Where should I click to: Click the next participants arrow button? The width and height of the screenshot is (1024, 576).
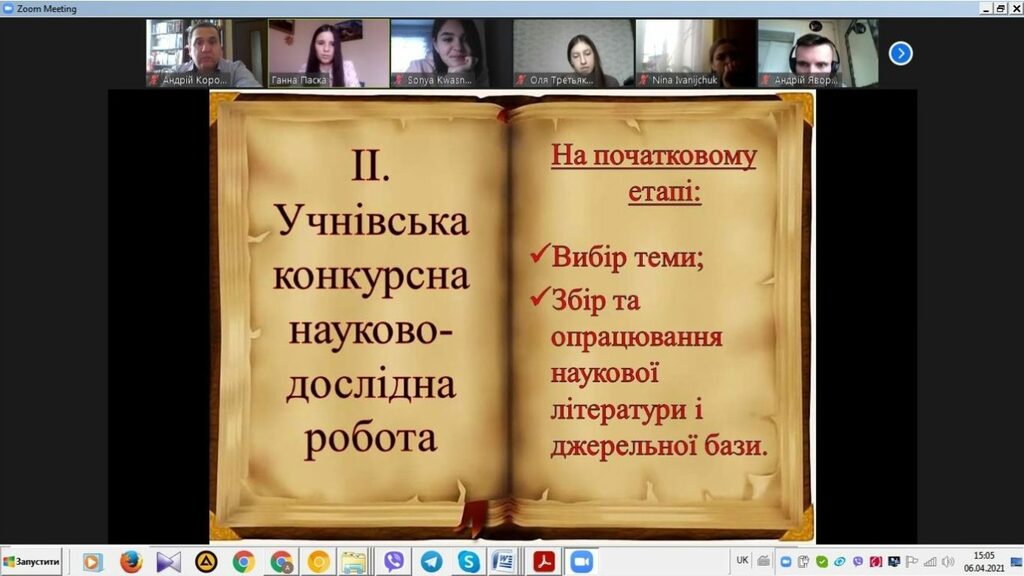tap(900, 53)
